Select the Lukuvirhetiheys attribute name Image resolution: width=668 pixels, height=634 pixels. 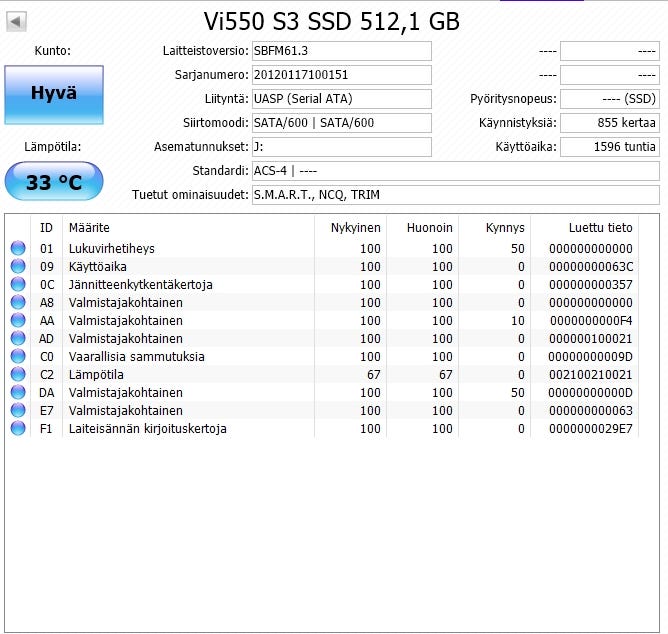pos(112,248)
